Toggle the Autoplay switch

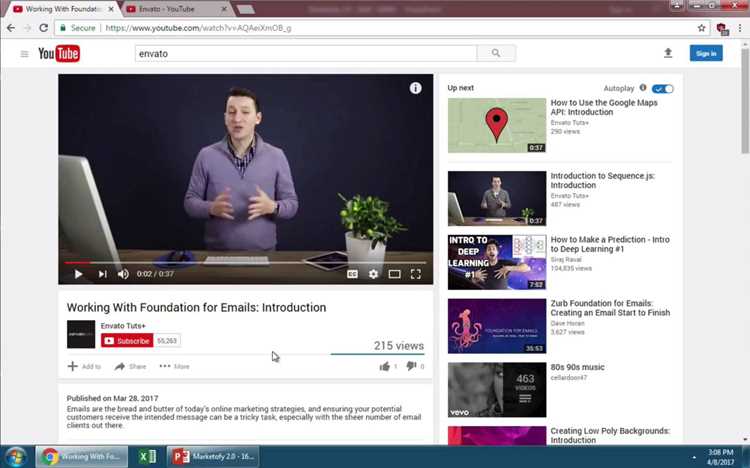(662, 89)
